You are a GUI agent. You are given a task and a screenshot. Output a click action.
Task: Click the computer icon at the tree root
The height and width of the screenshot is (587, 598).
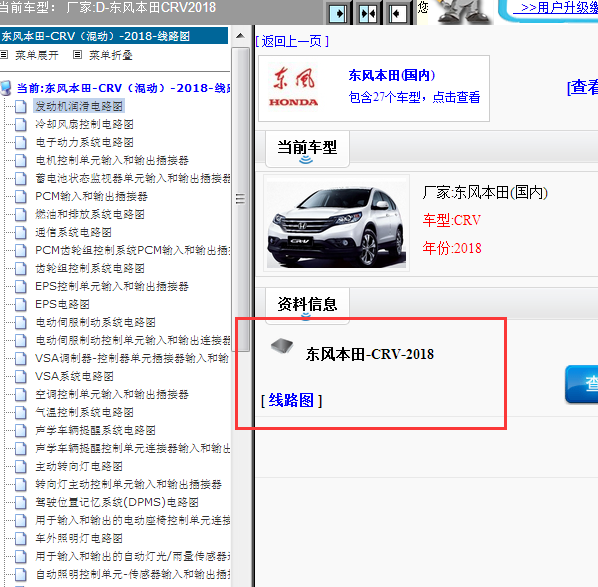pyautogui.click(x=6, y=88)
